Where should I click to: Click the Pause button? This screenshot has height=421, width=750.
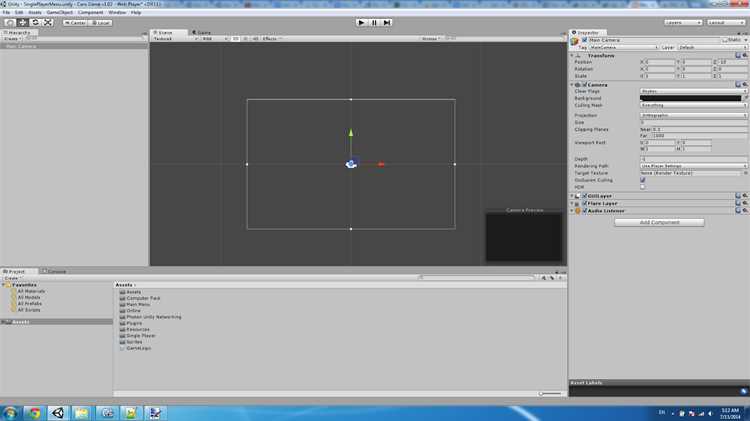pos(375,22)
